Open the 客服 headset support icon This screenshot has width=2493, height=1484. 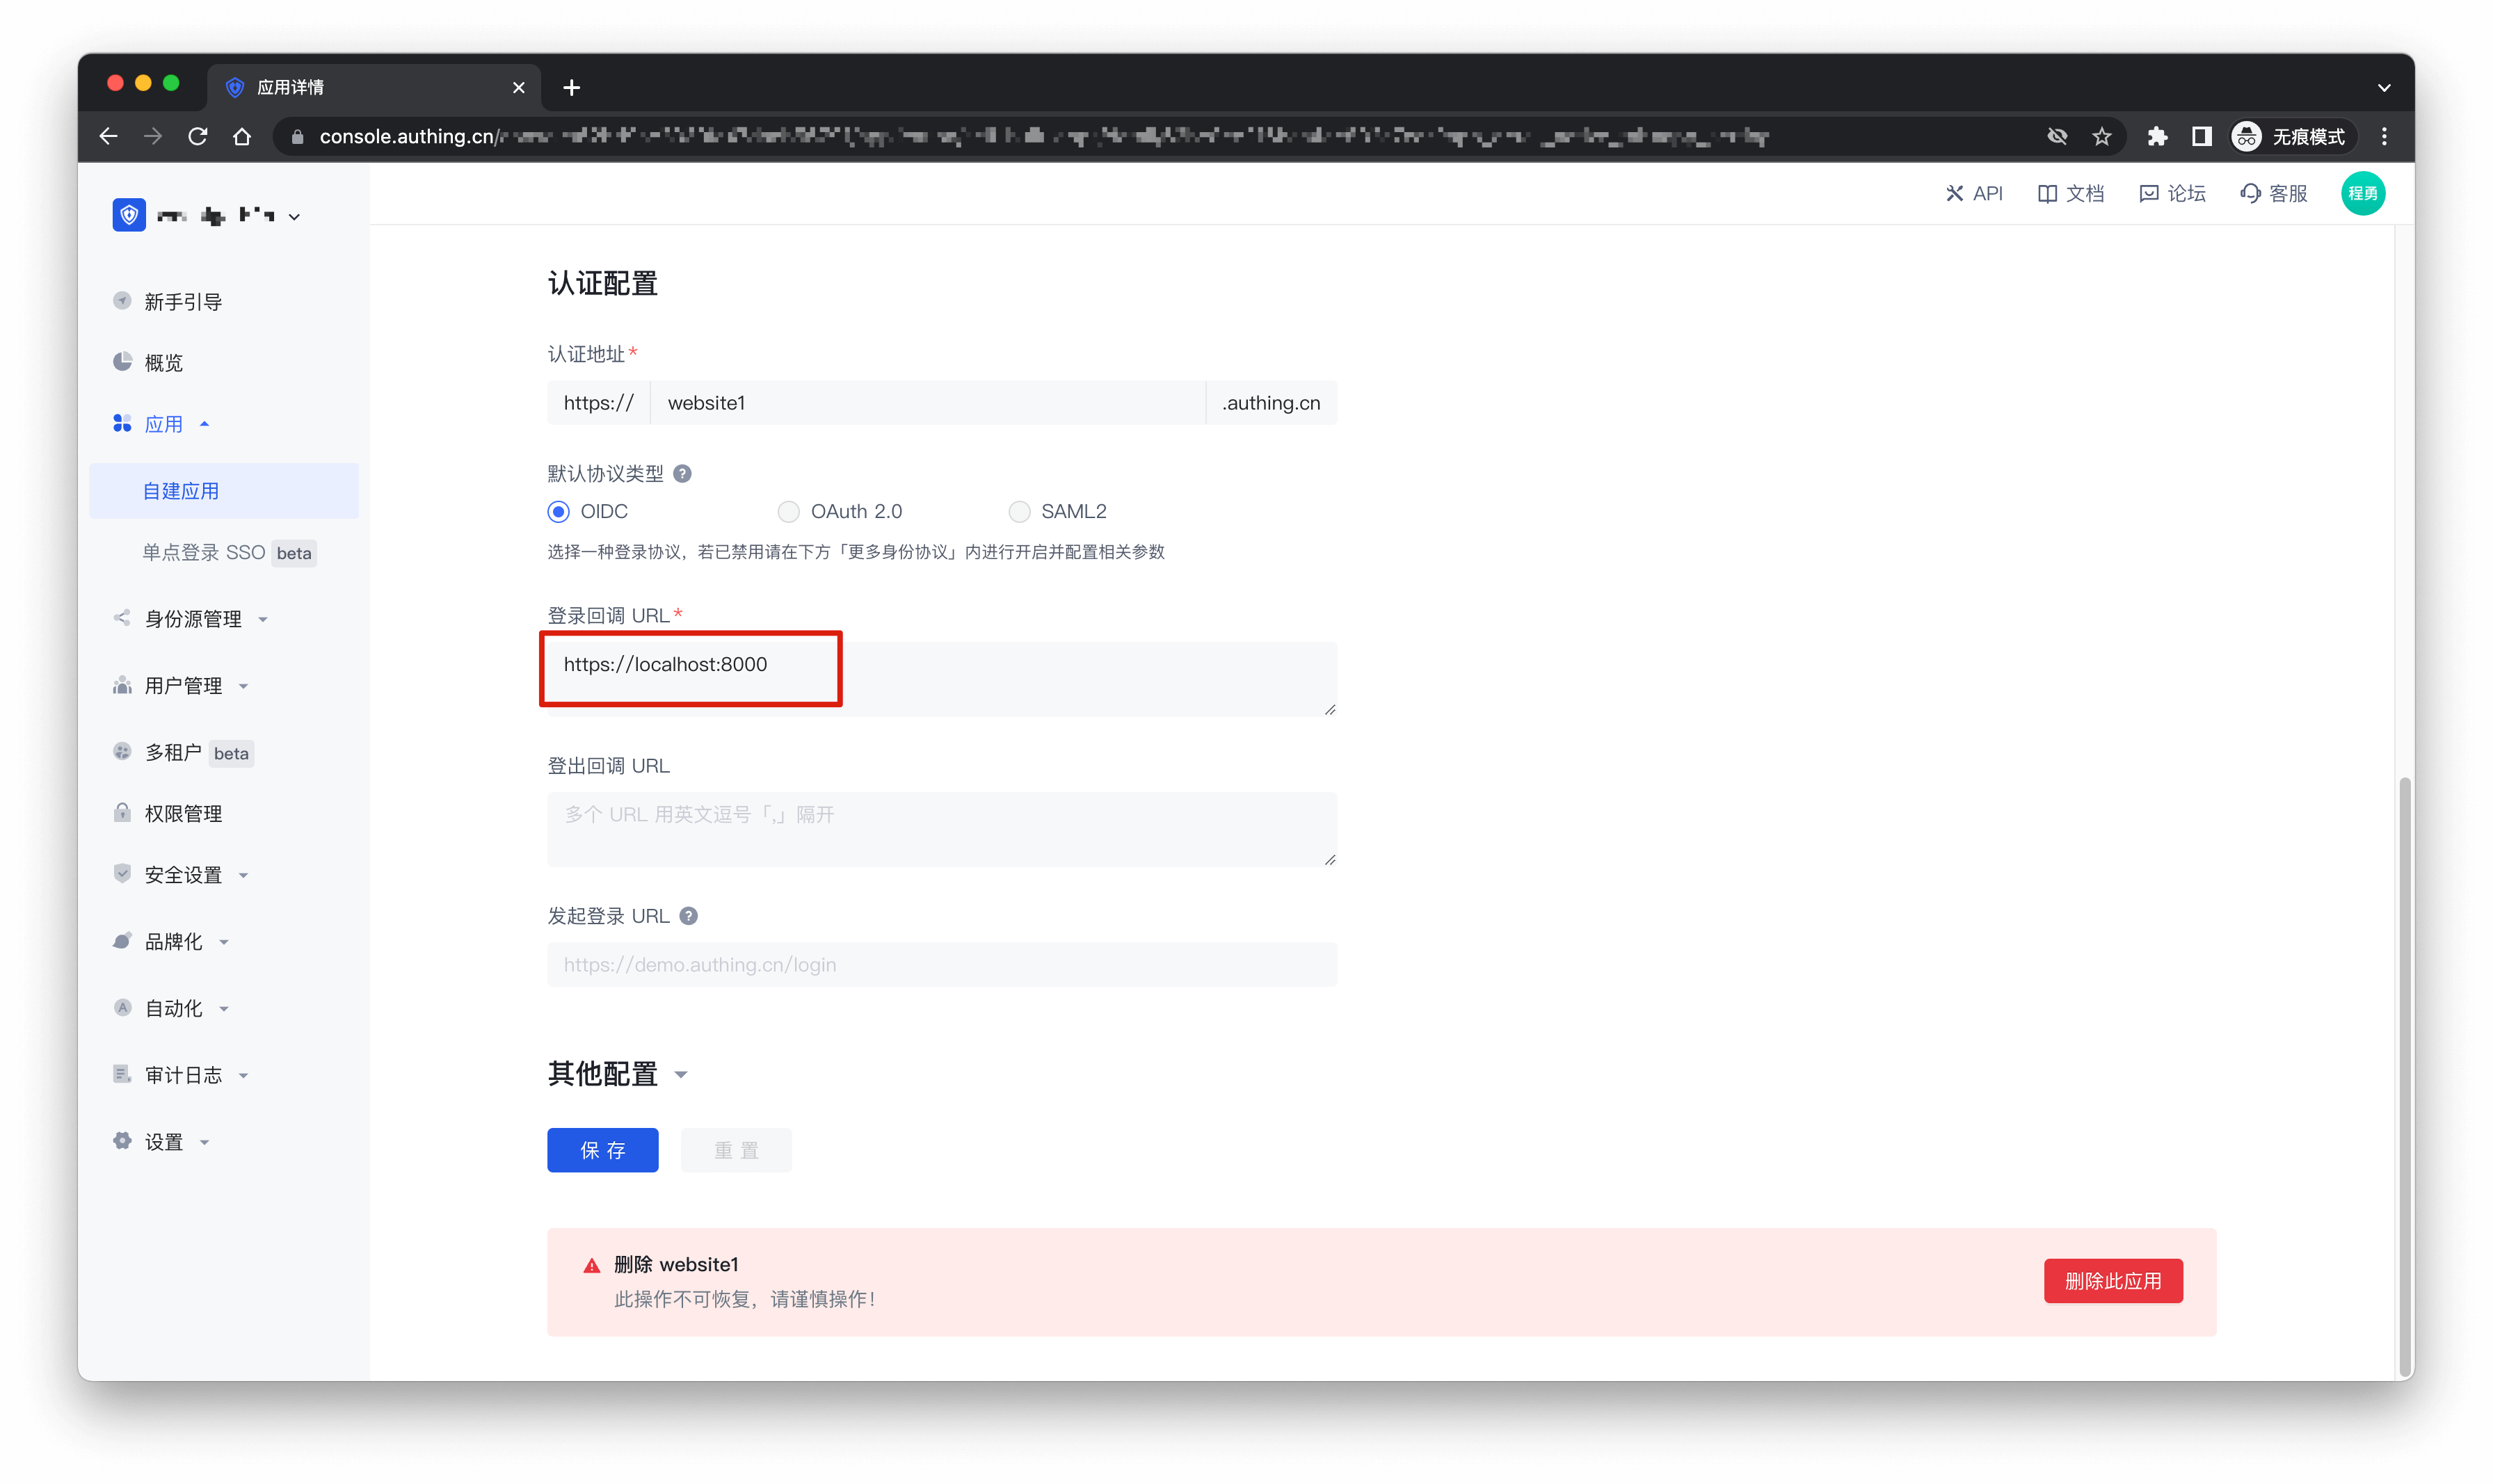2250,194
